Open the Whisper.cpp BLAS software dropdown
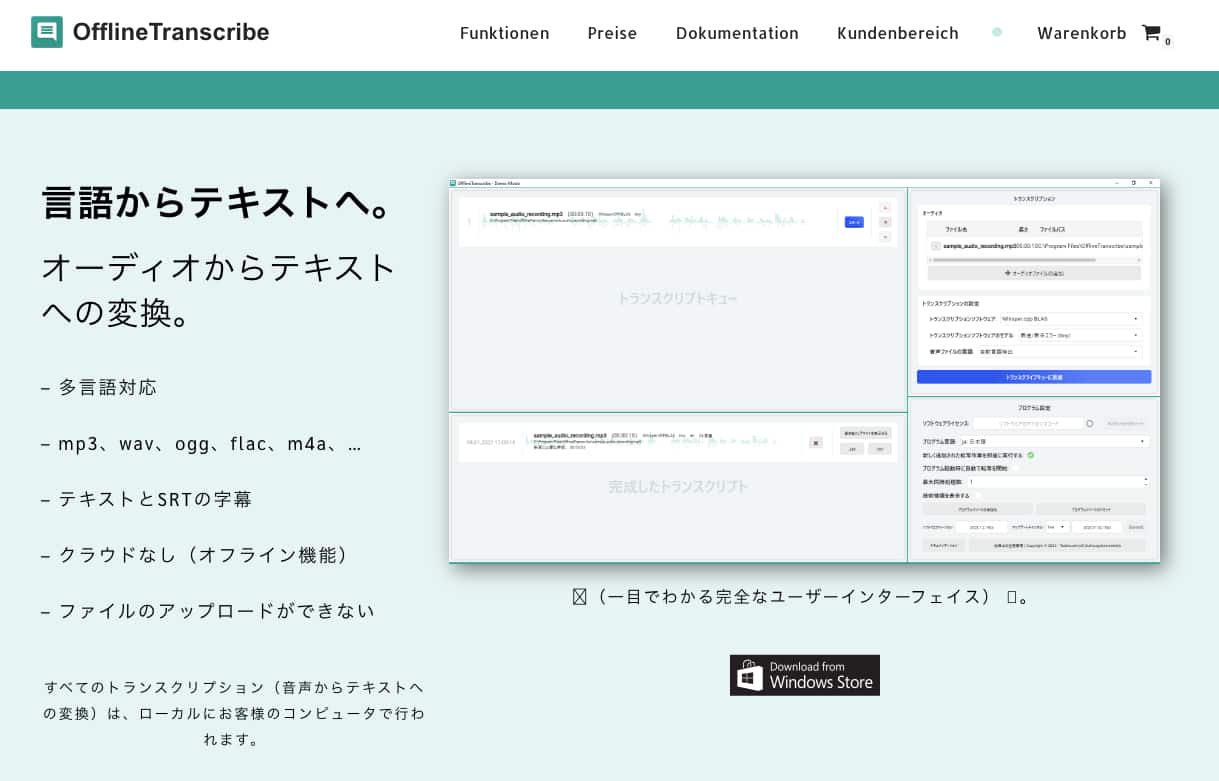 click(x=1069, y=318)
